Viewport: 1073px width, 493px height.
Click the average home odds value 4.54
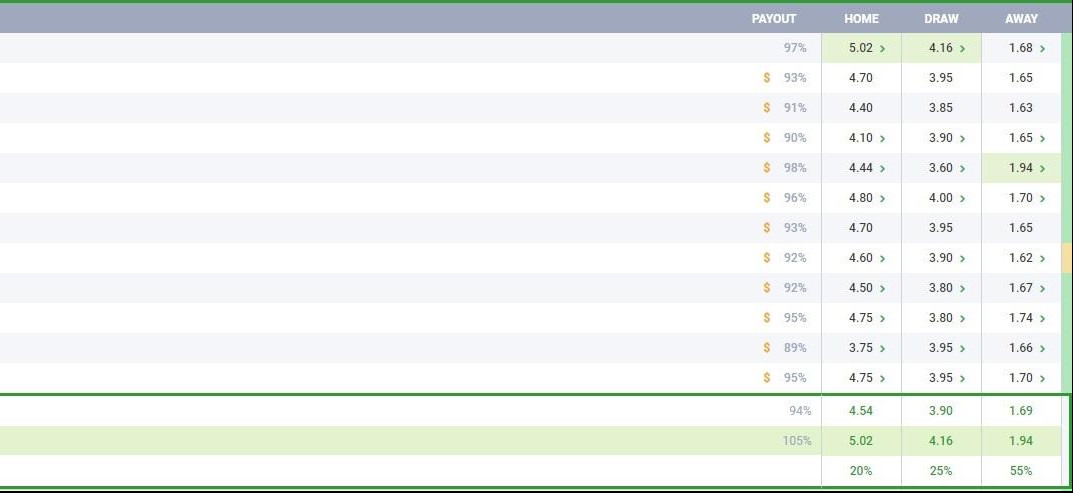pos(861,410)
